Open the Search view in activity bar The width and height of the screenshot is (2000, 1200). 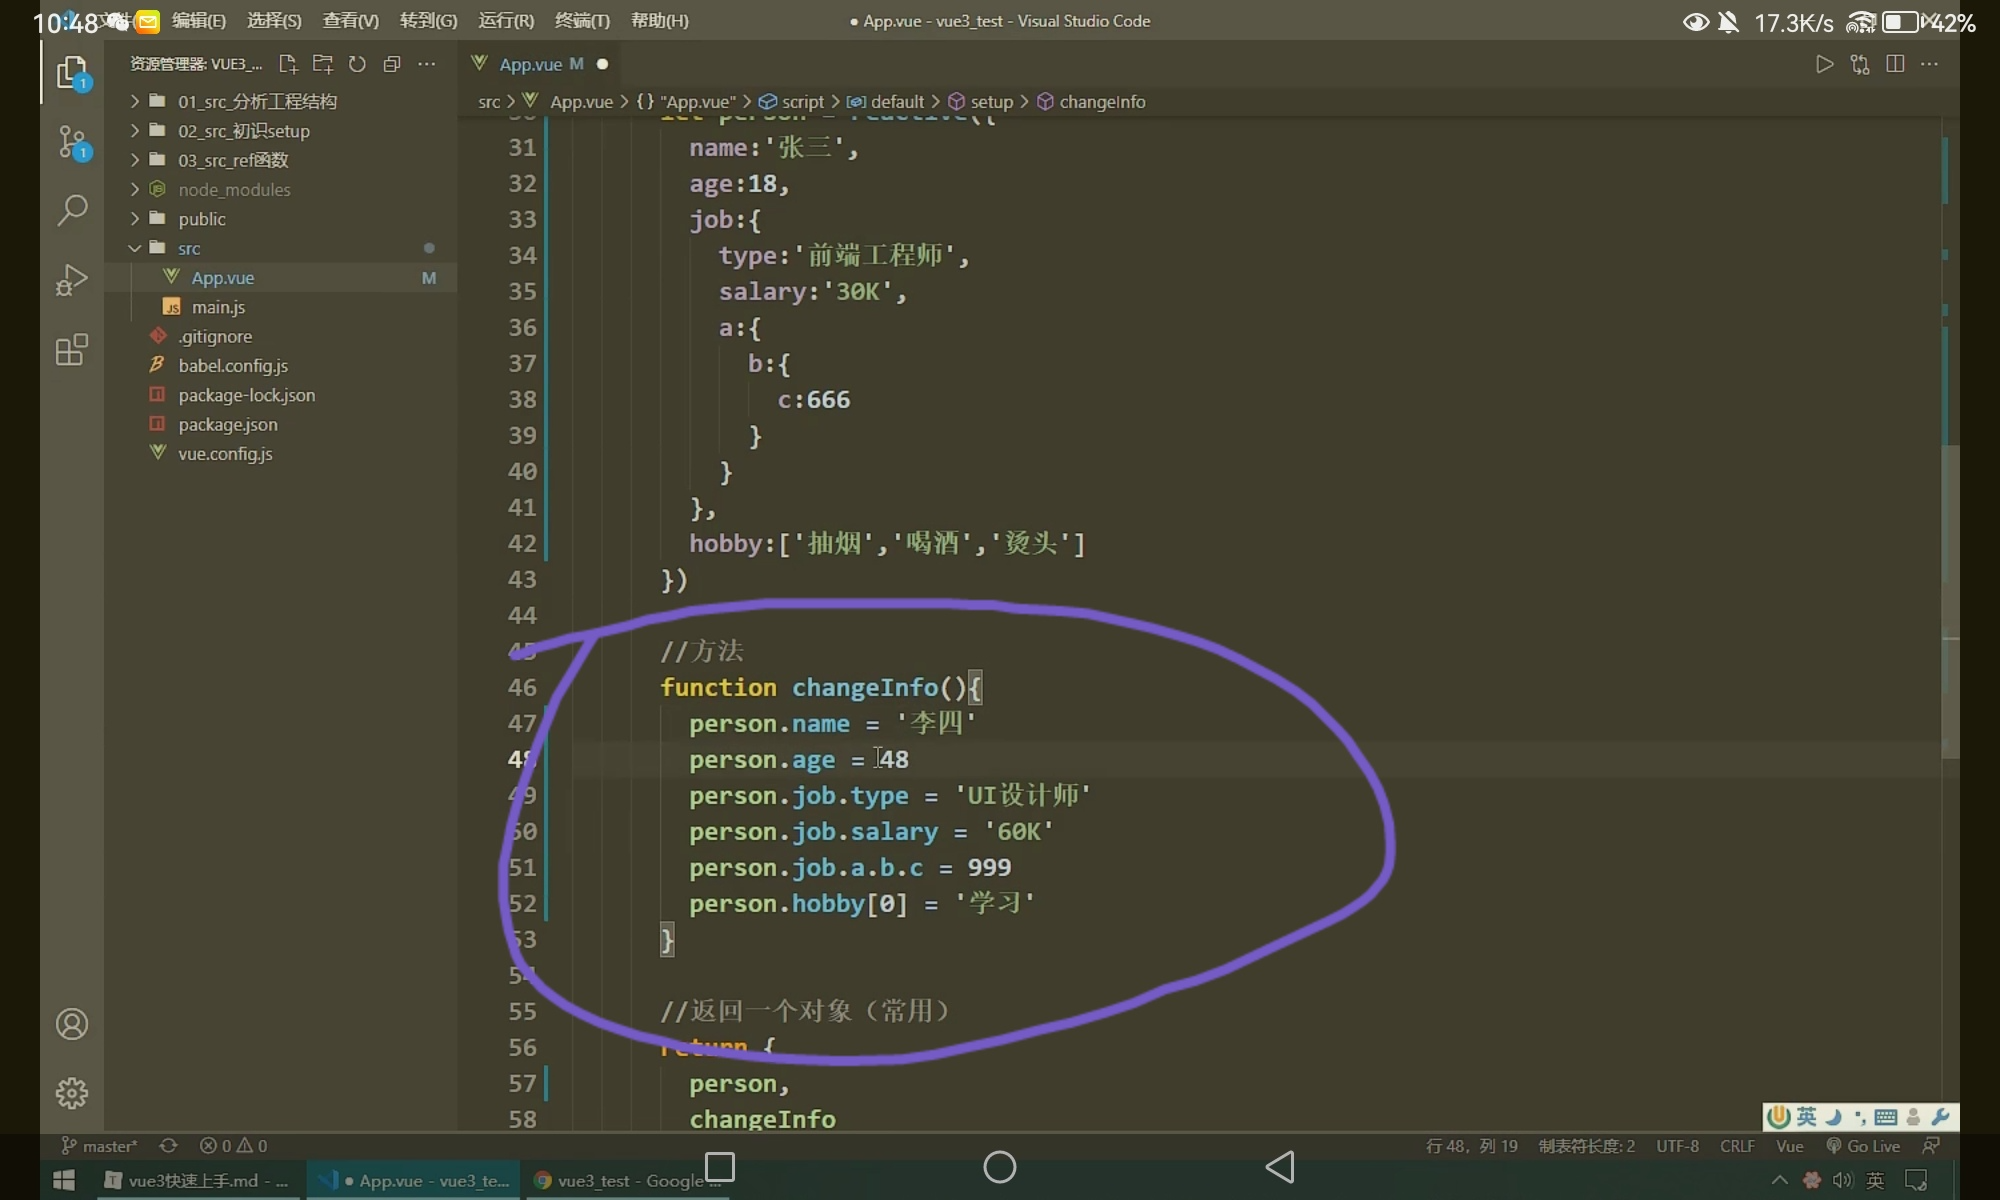tap(72, 210)
